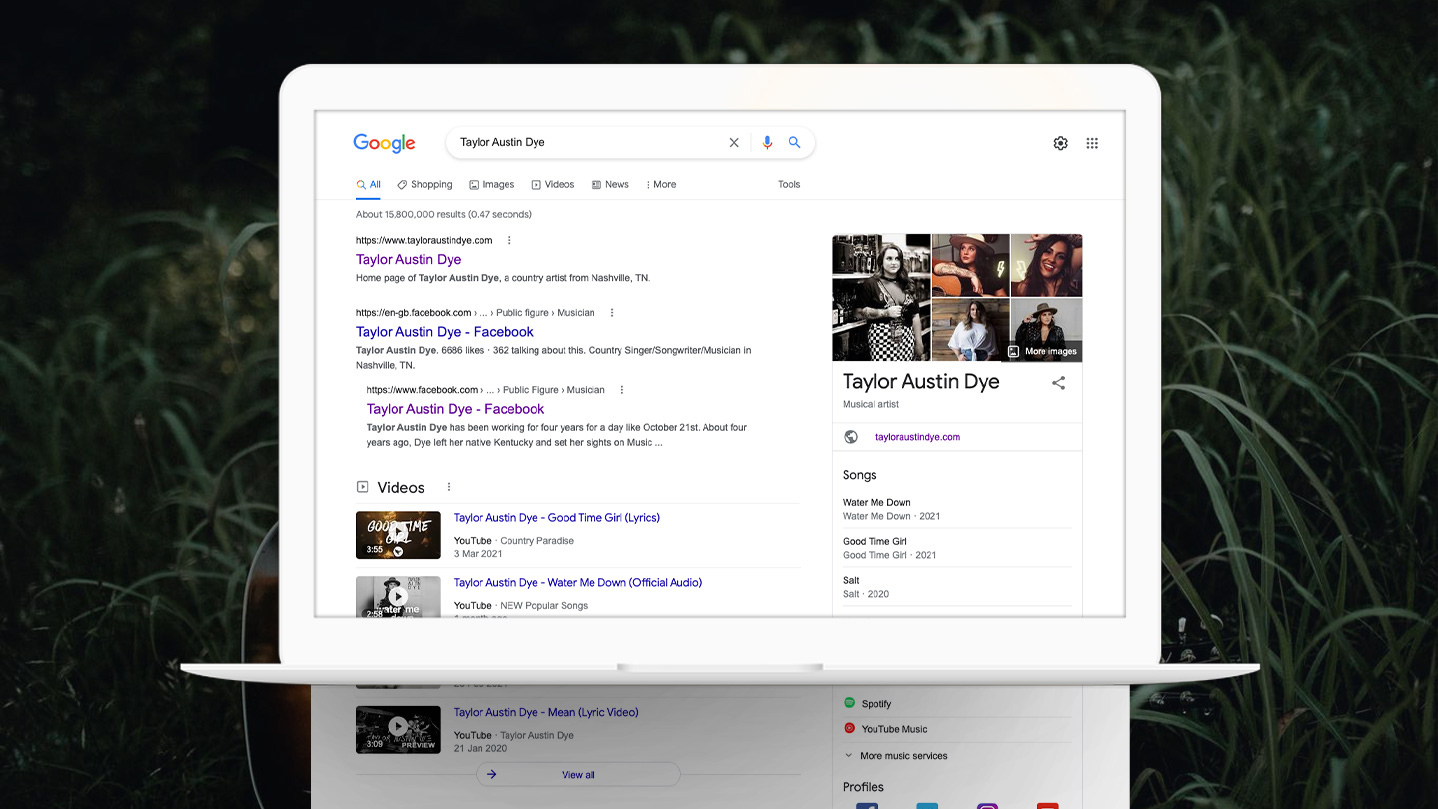Open the white-shirt photo by wooden wall
The height and width of the screenshot is (809, 1438).
coord(970,330)
